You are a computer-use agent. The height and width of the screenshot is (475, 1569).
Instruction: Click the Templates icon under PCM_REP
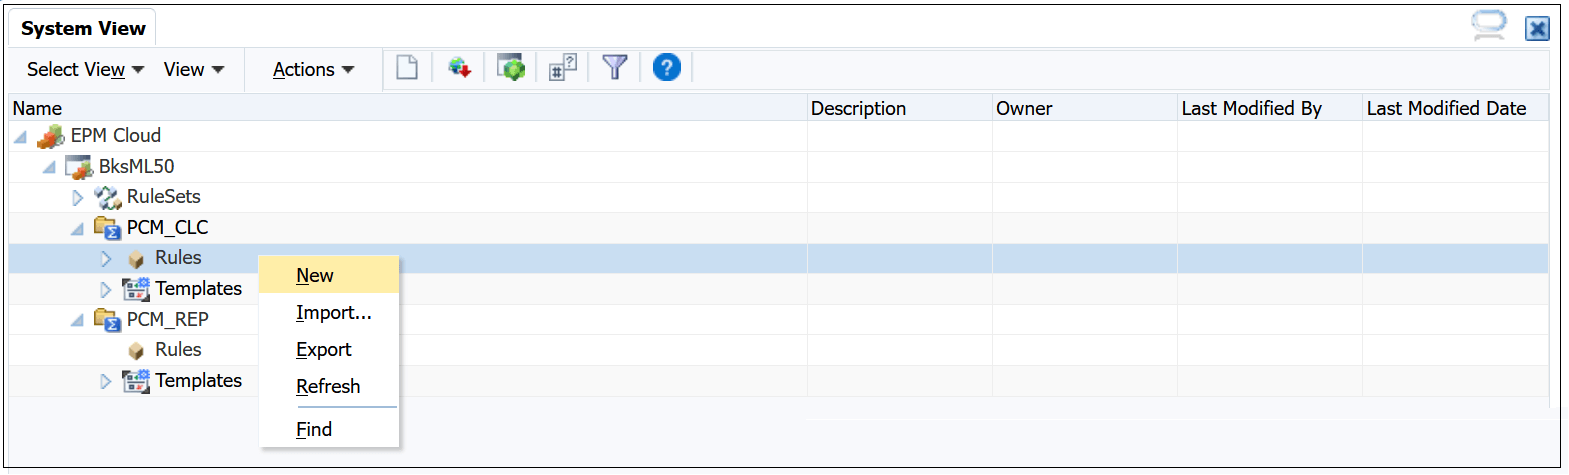coord(136,381)
